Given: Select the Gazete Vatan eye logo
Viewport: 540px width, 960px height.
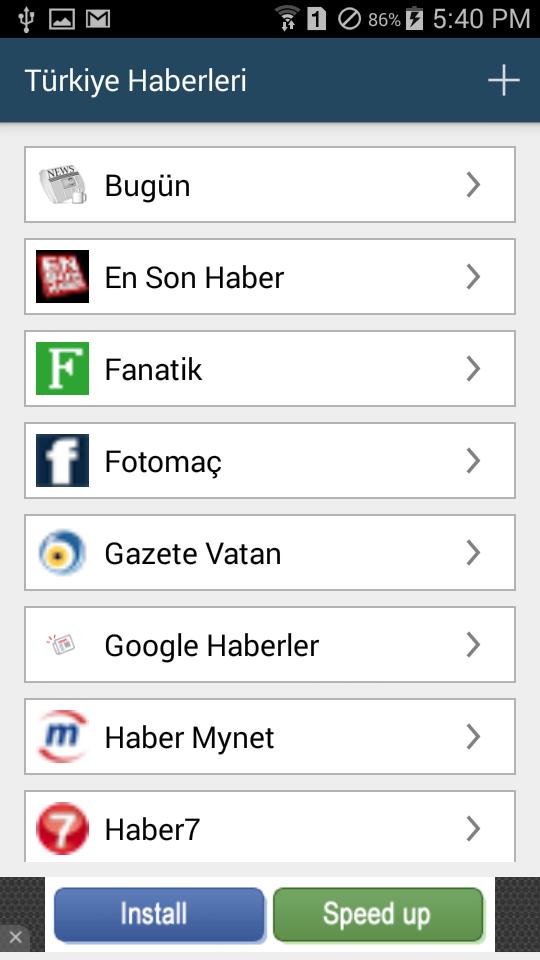Looking at the screenshot, I should point(62,552).
